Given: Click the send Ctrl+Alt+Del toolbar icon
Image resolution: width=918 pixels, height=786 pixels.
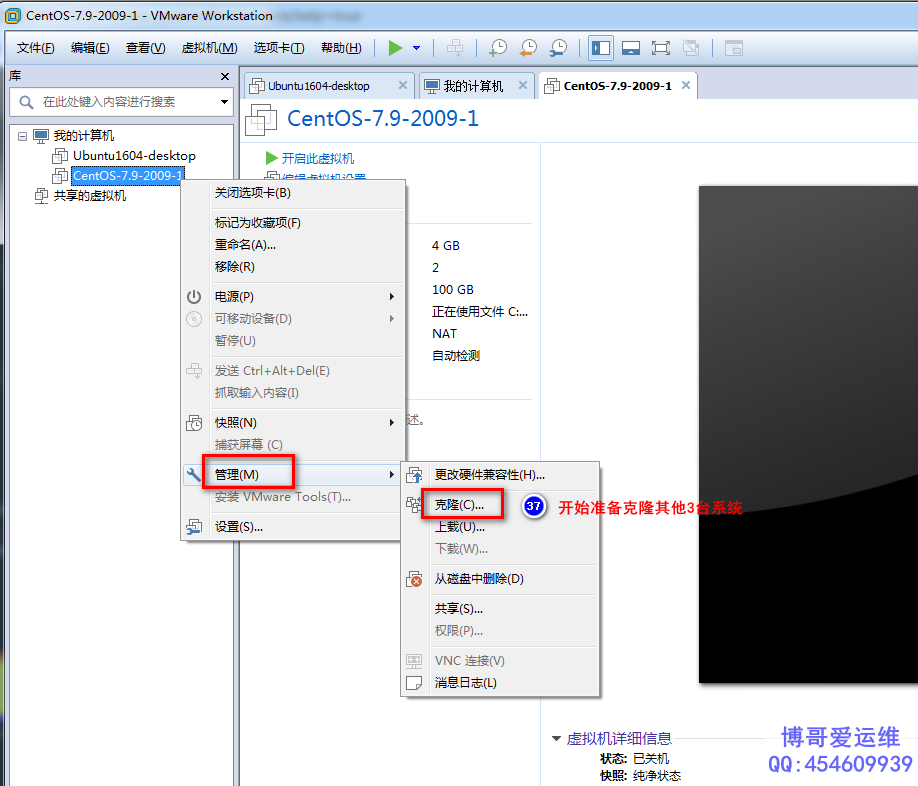Looking at the screenshot, I should point(455,48).
